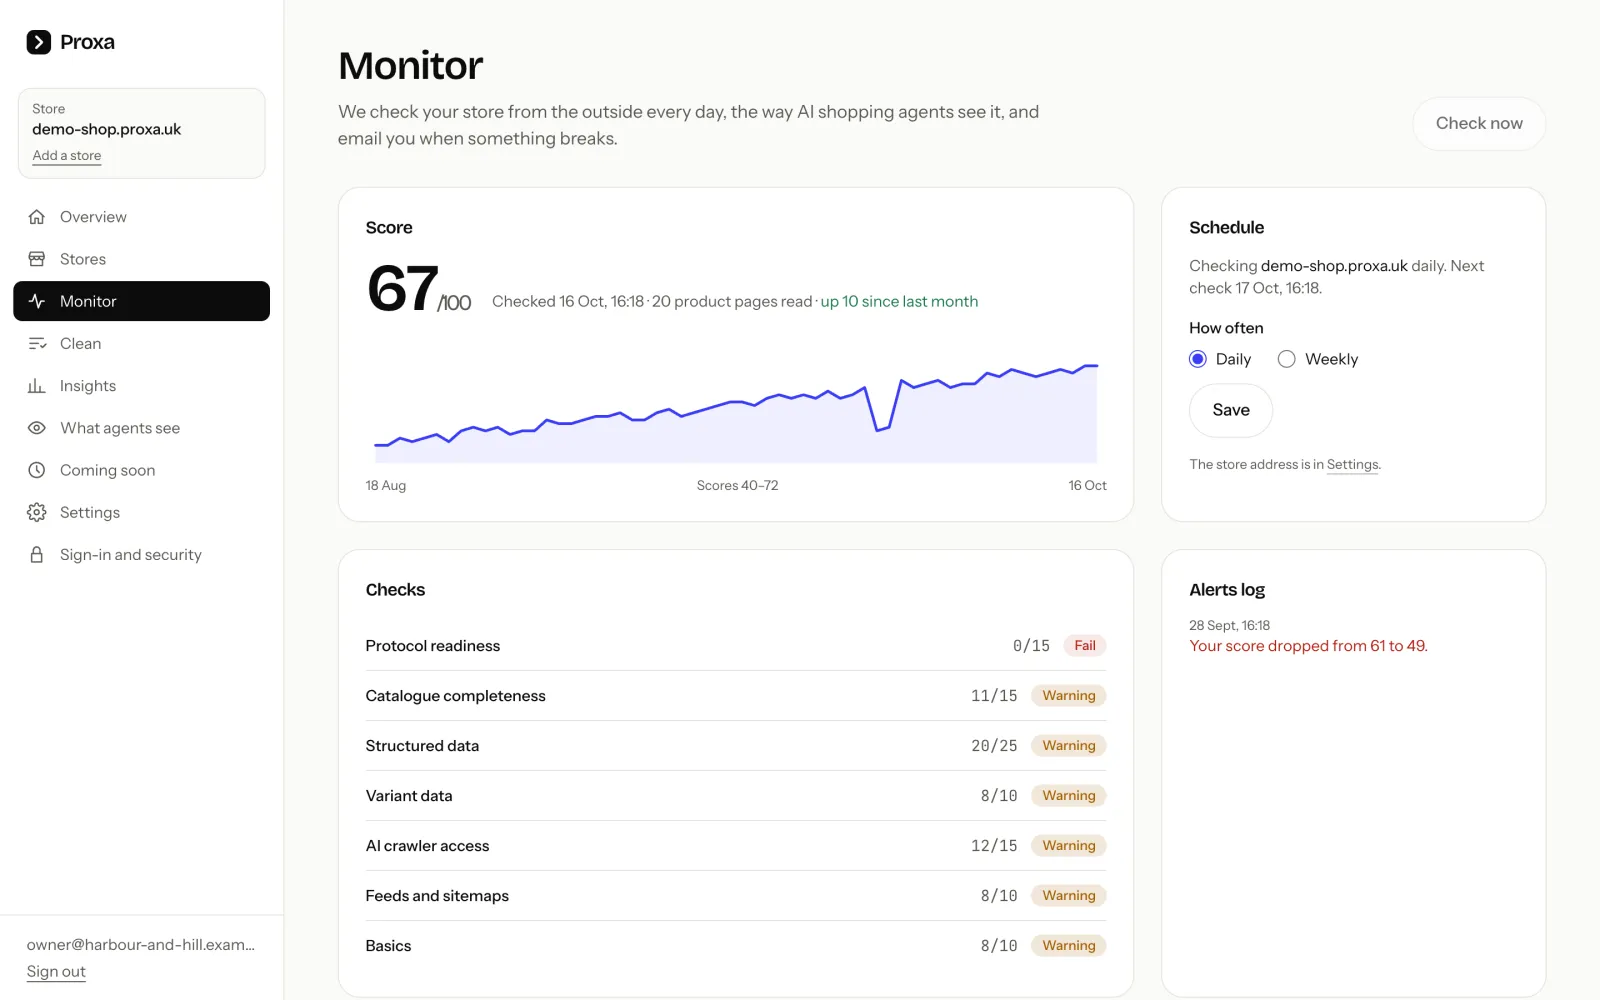
Task: Click the Monitor pulse icon
Action: click(x=37, y=301)
